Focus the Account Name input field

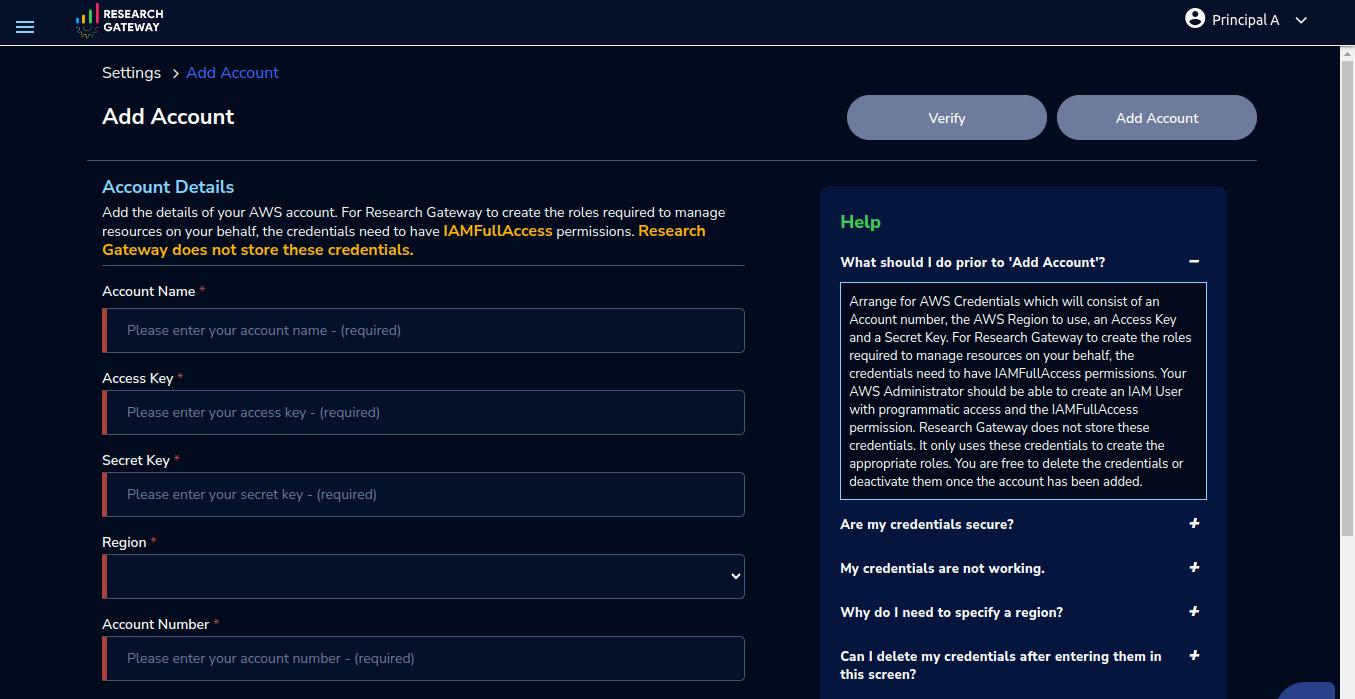pos(423,330)
